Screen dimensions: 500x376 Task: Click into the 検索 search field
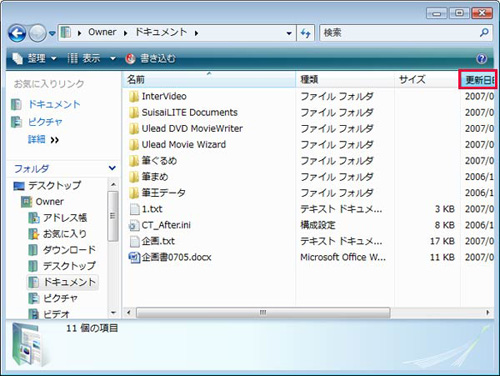tap(400, 33)
